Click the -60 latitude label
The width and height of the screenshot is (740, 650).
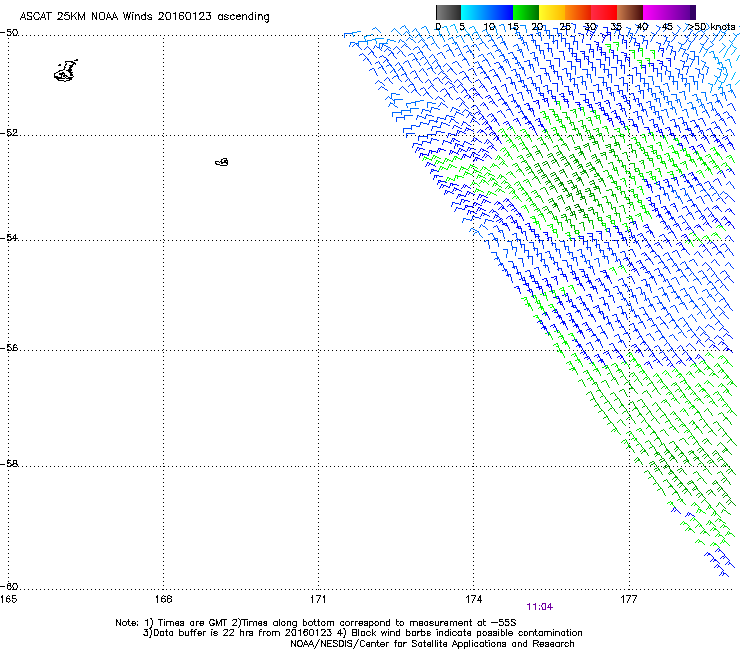click(9, 586)
